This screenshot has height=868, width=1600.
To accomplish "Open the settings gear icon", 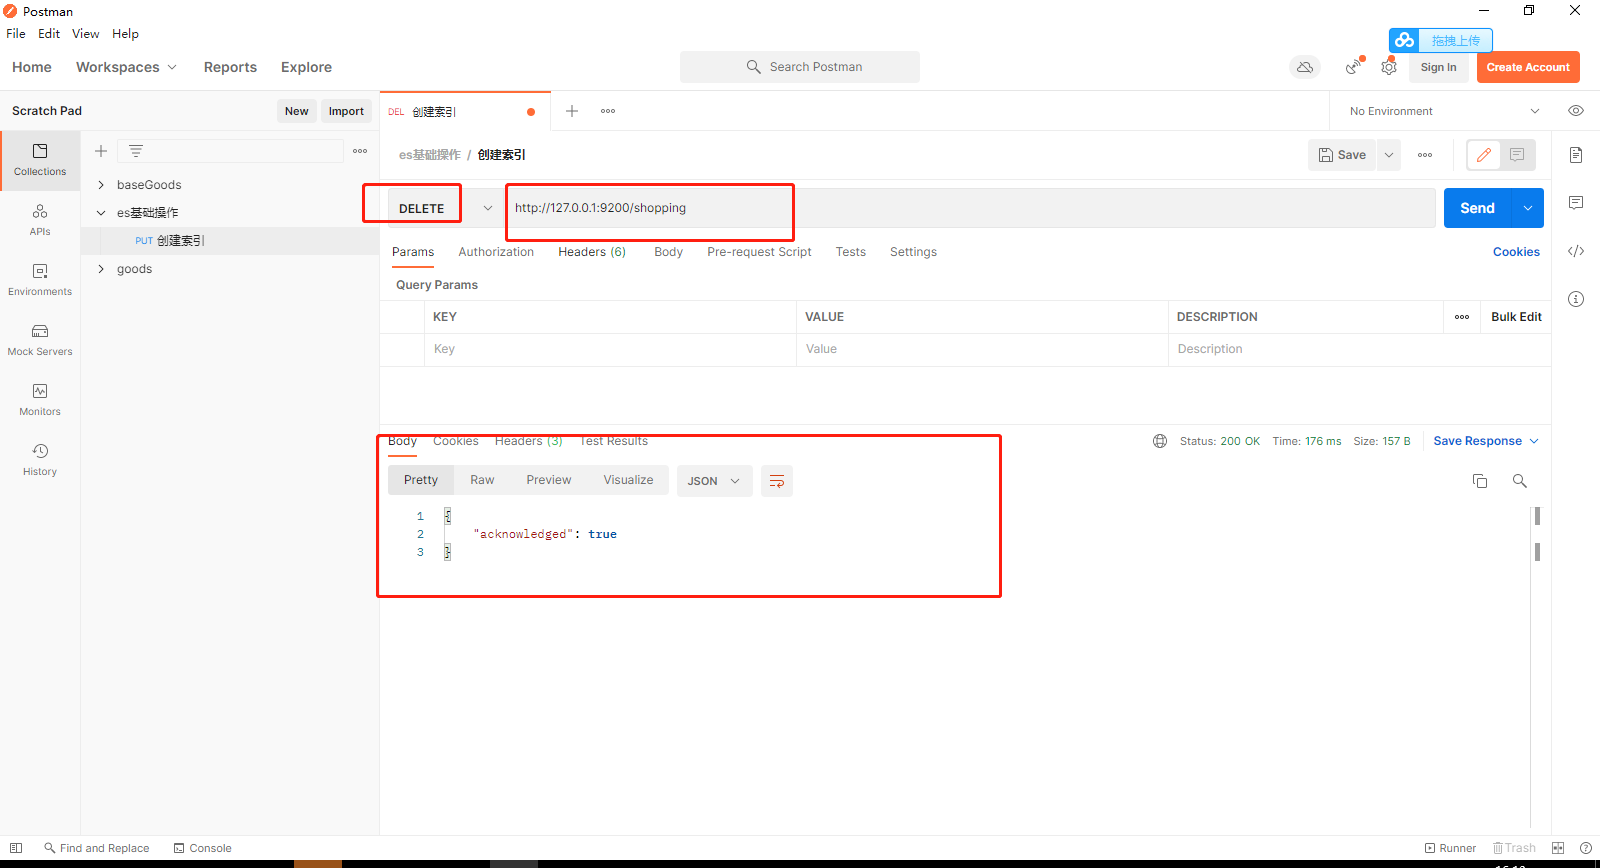I will pyautogui.click(x=1389, y=67).
